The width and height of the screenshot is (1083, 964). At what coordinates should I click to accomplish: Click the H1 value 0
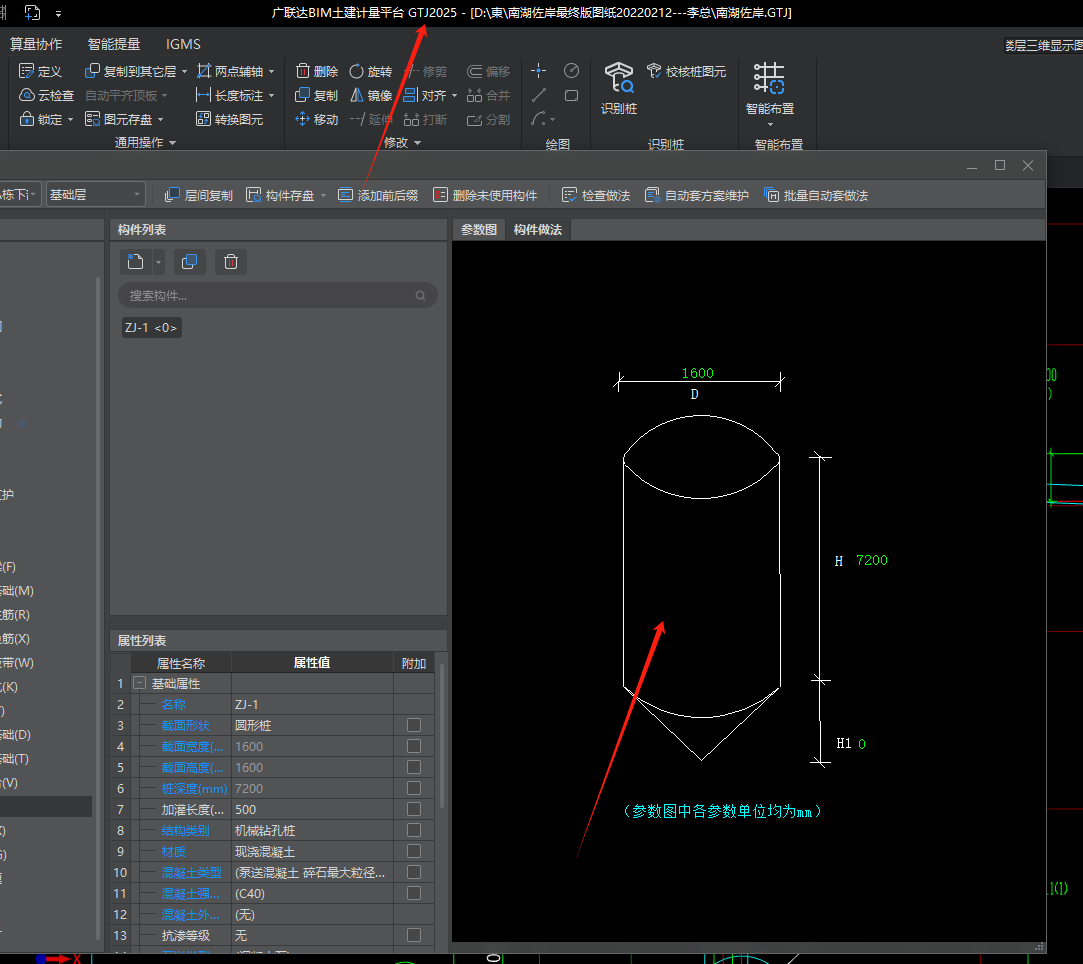[x=861, y=744]
